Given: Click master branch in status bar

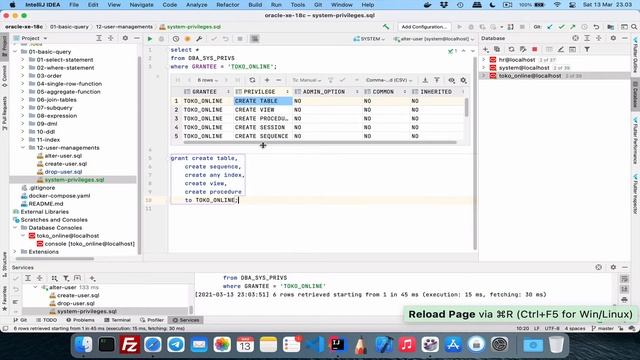Looking at the screenshot, I should coord(602,328).
